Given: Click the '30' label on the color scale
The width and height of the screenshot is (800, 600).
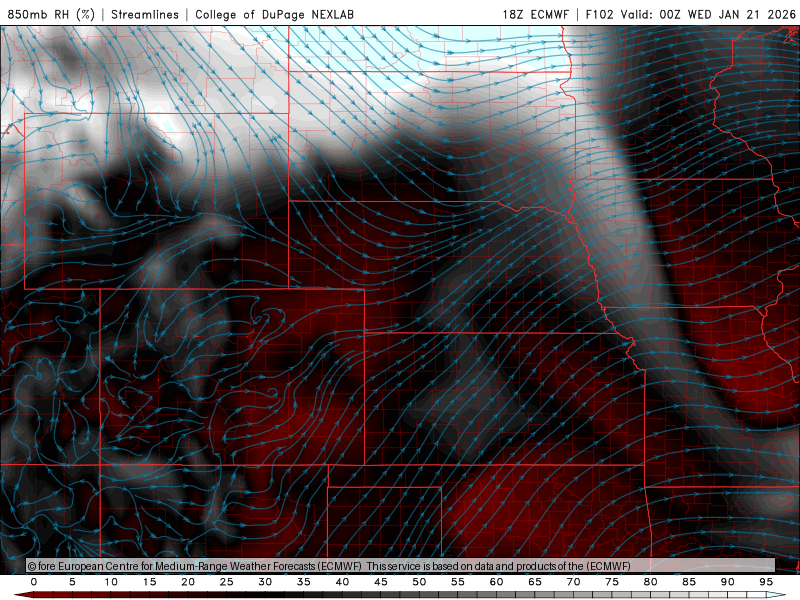Looking at the screenshot, I should (x=265, y=582).
